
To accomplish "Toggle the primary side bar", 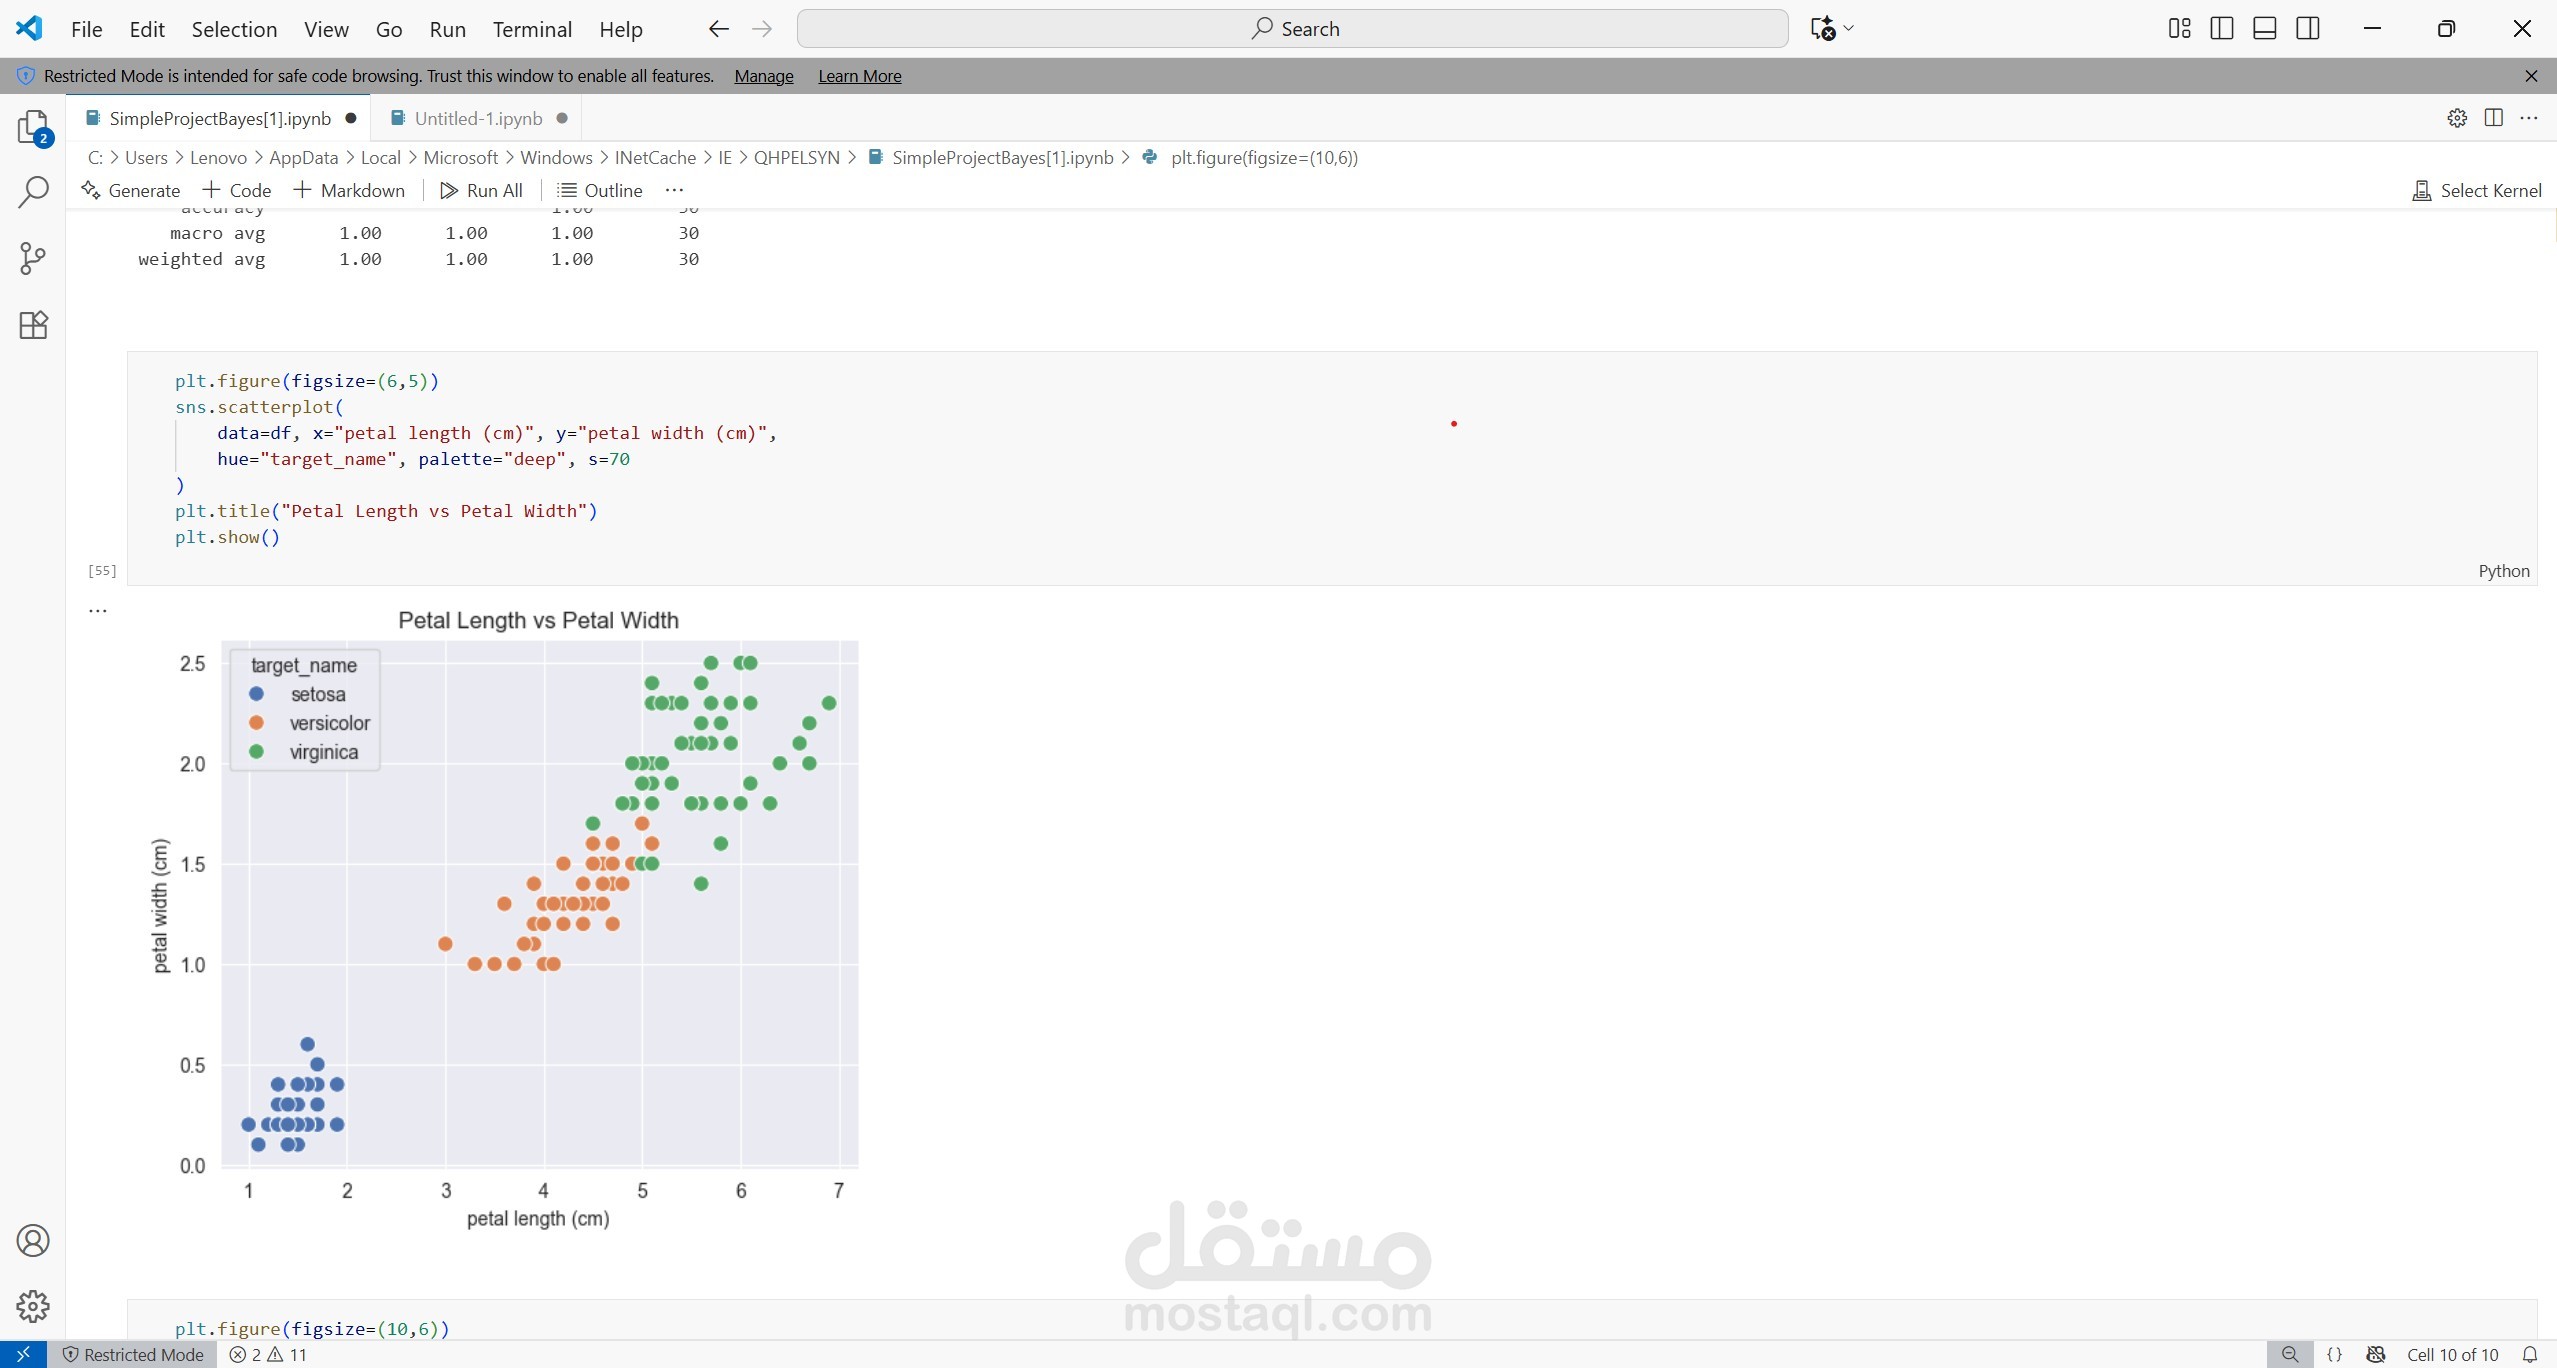I will point(2222,29).
